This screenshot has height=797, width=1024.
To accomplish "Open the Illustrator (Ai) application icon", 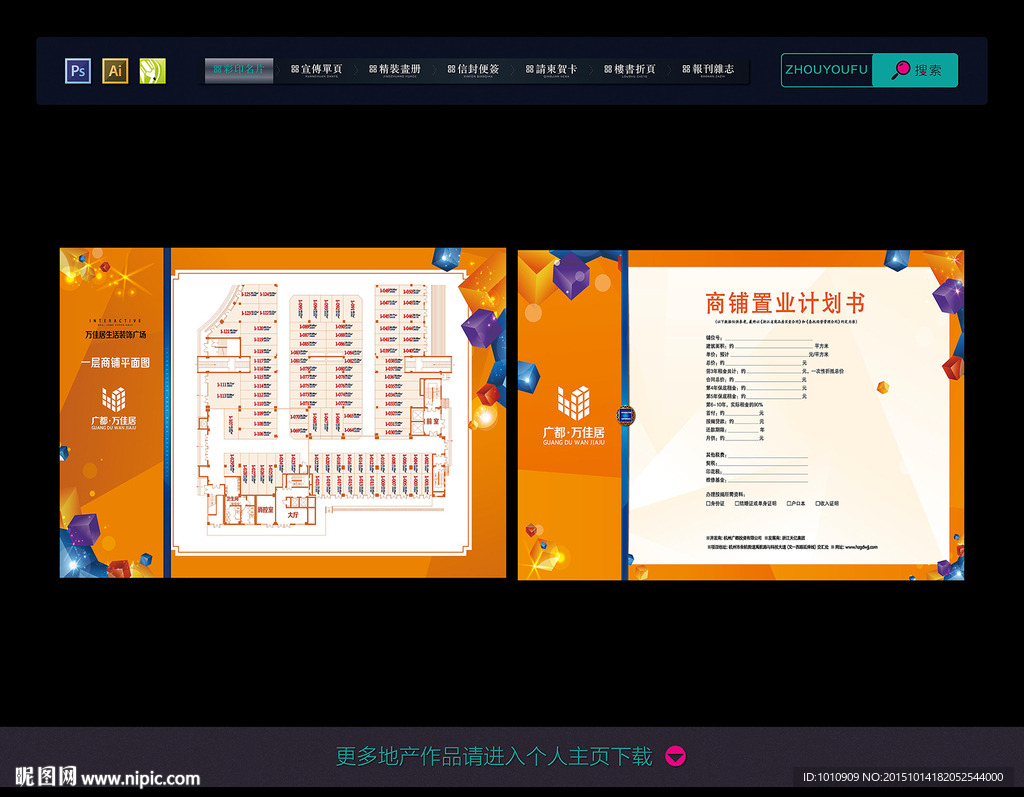I will [x=115, y=70].
